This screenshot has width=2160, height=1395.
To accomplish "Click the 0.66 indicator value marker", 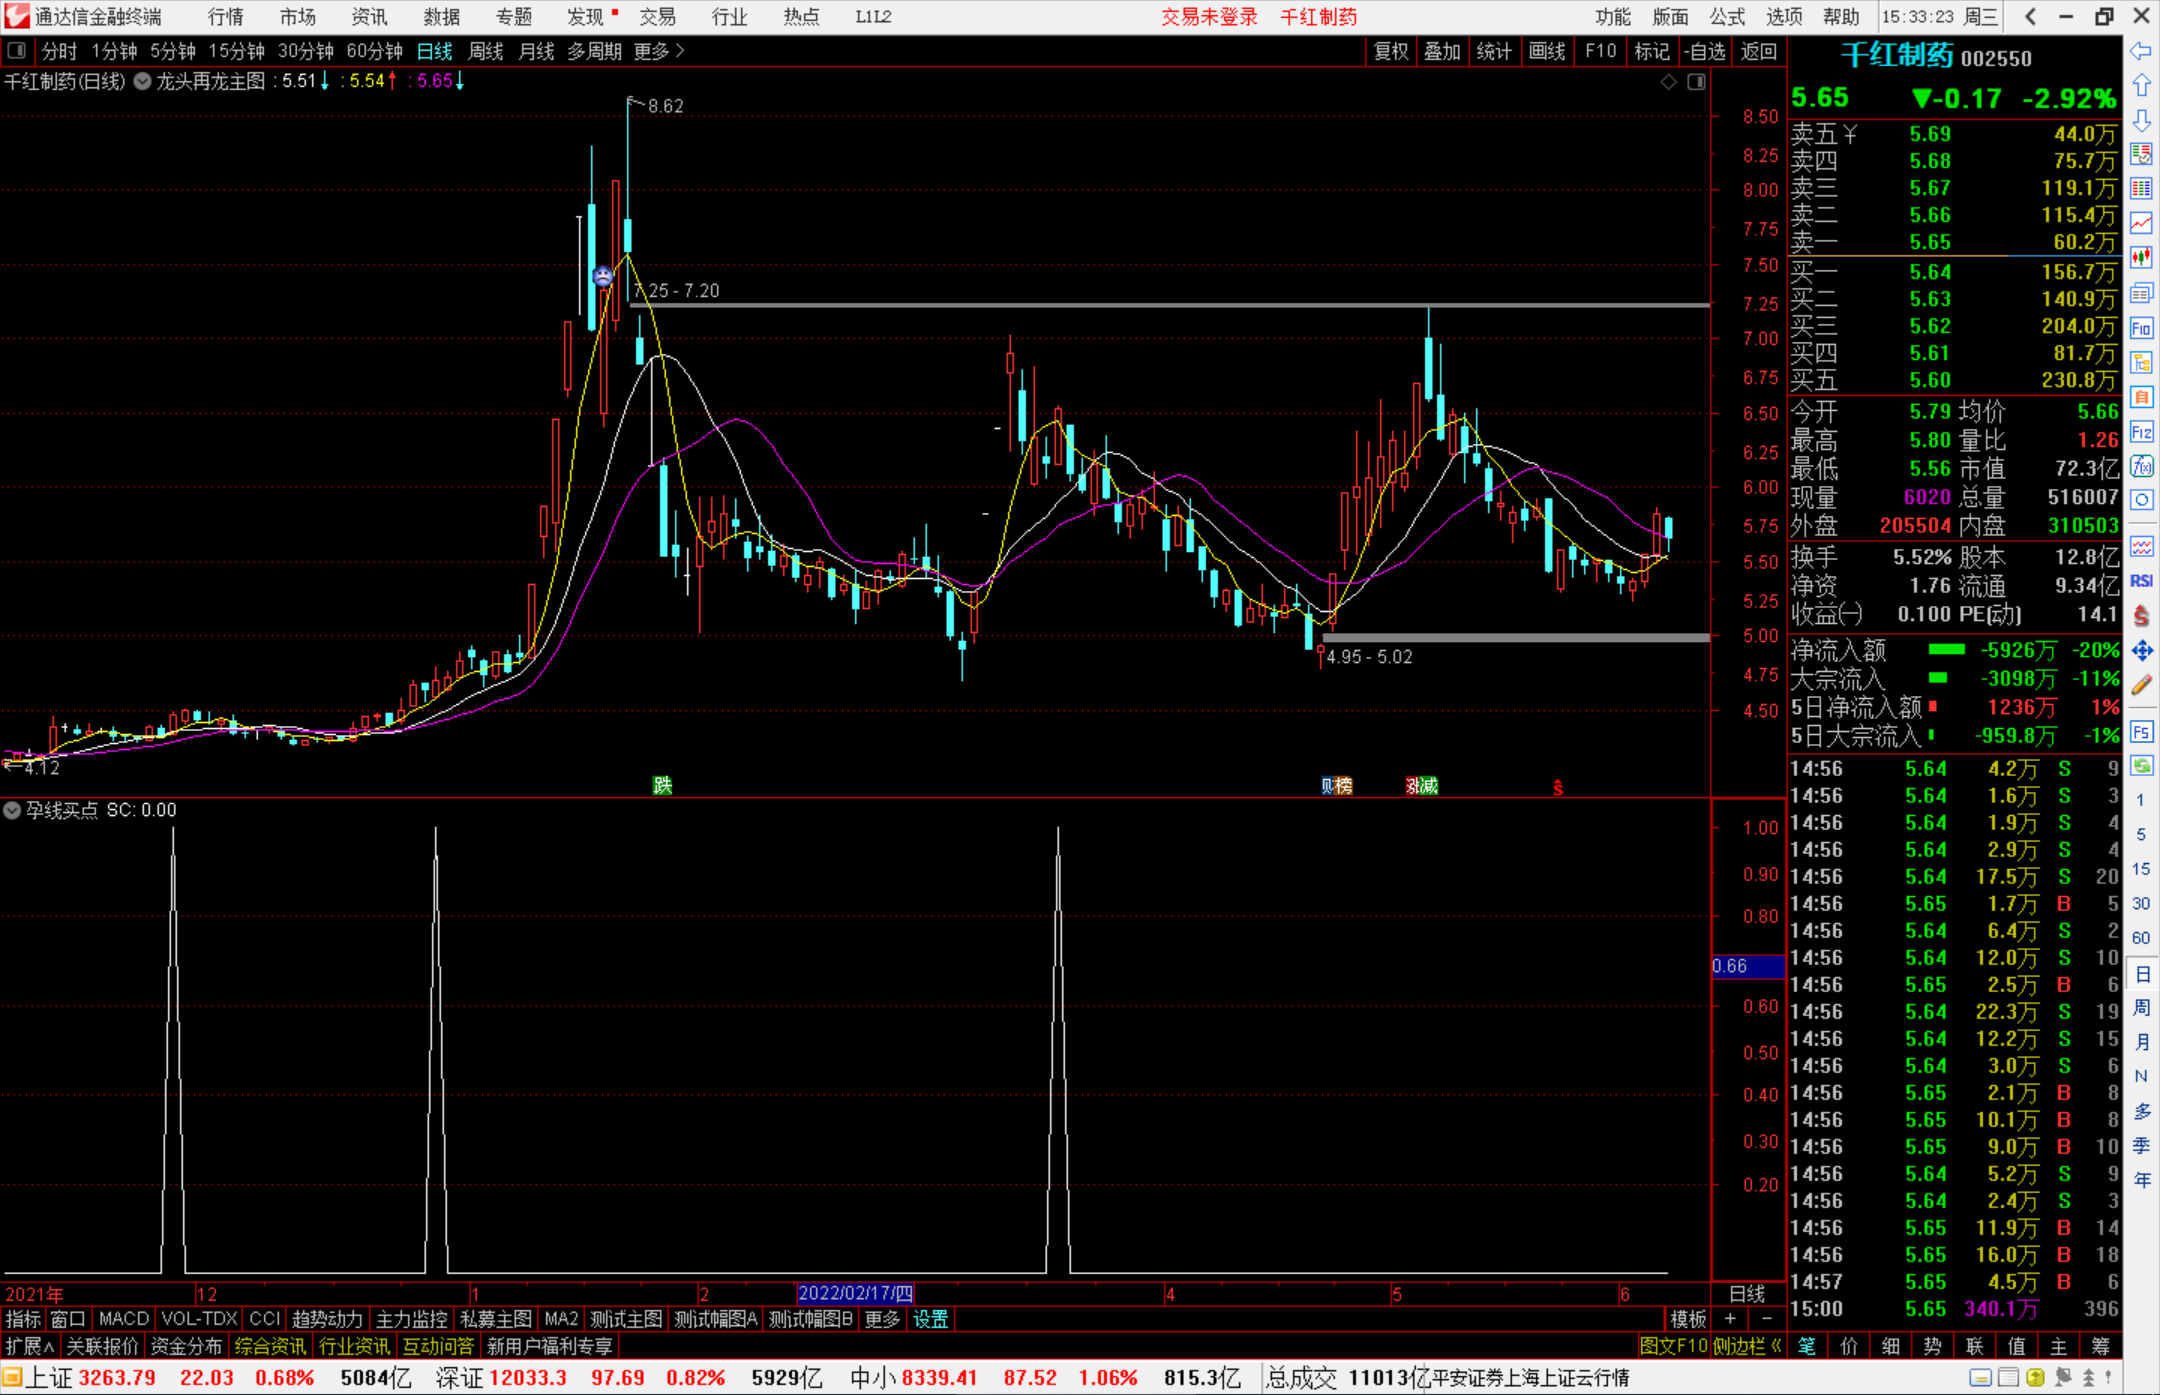I will tap(1748, 966).
